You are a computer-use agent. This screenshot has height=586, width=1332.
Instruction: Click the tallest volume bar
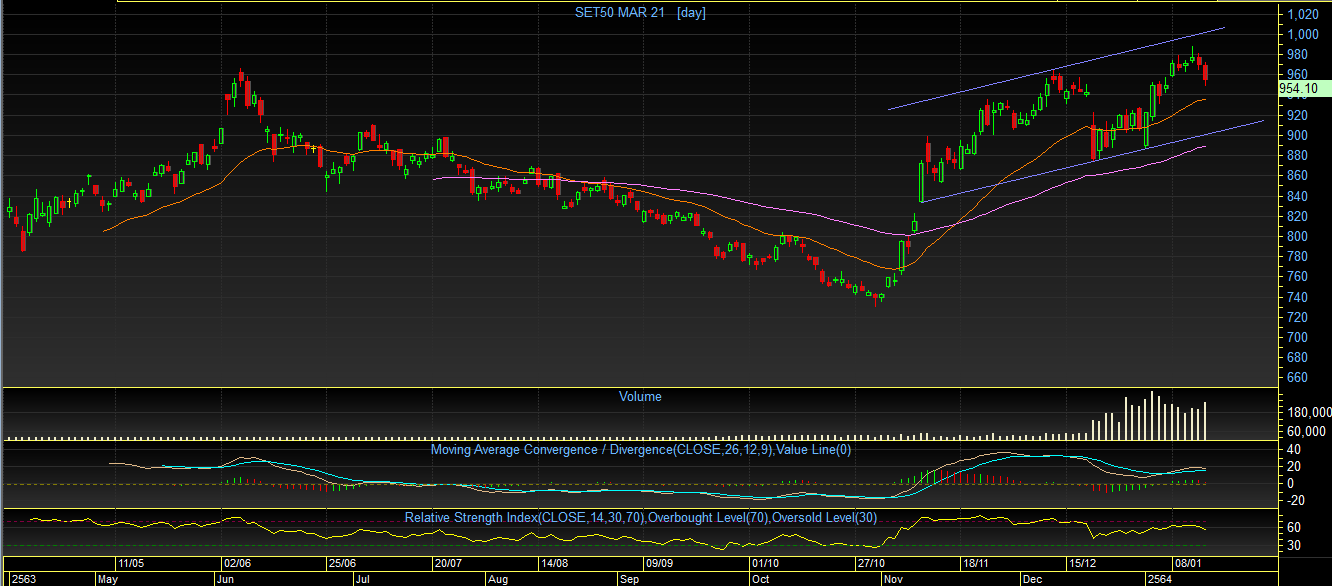(1152, 415)
